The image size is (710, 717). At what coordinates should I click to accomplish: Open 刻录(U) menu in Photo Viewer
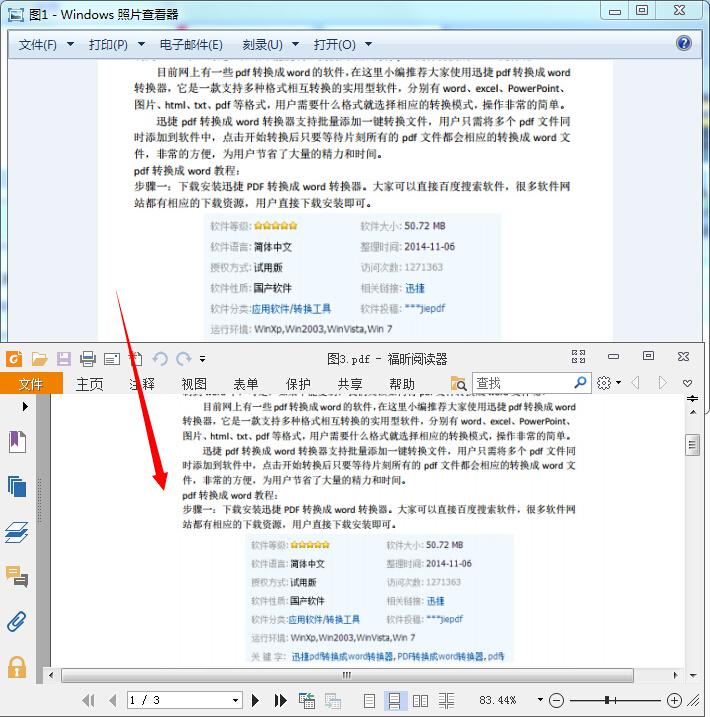[270, 44]
